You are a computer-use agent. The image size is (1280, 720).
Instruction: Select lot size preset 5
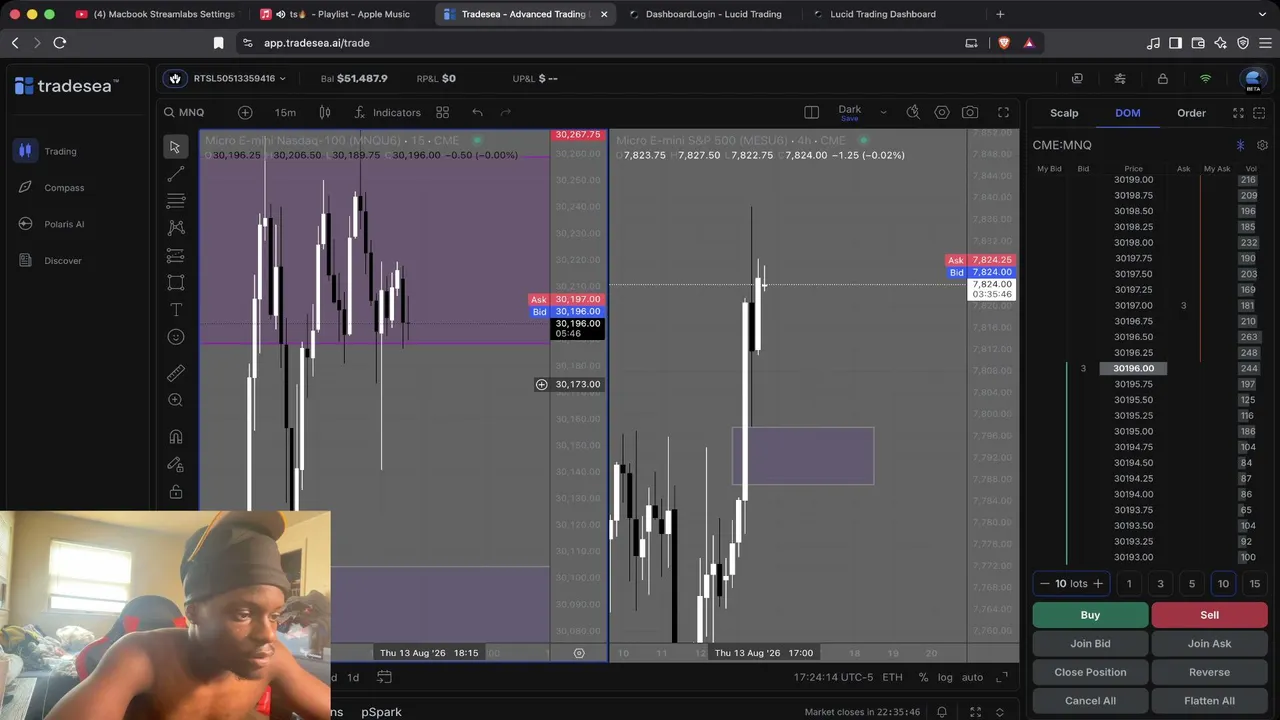pos(1192,584)
